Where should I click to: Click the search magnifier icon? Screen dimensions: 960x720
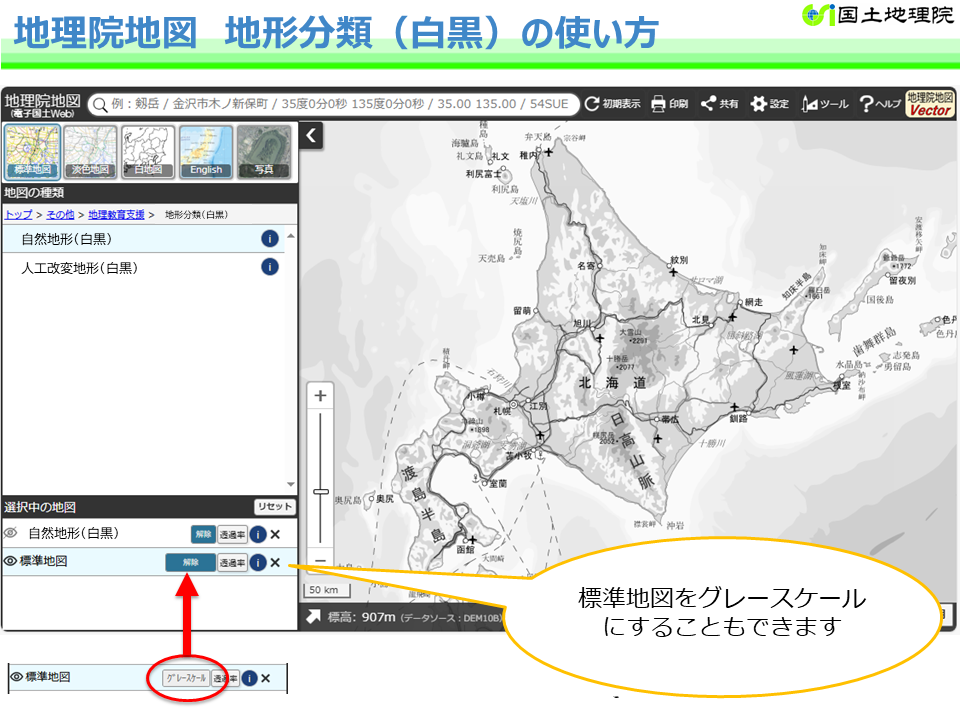[x=100, y=105]
